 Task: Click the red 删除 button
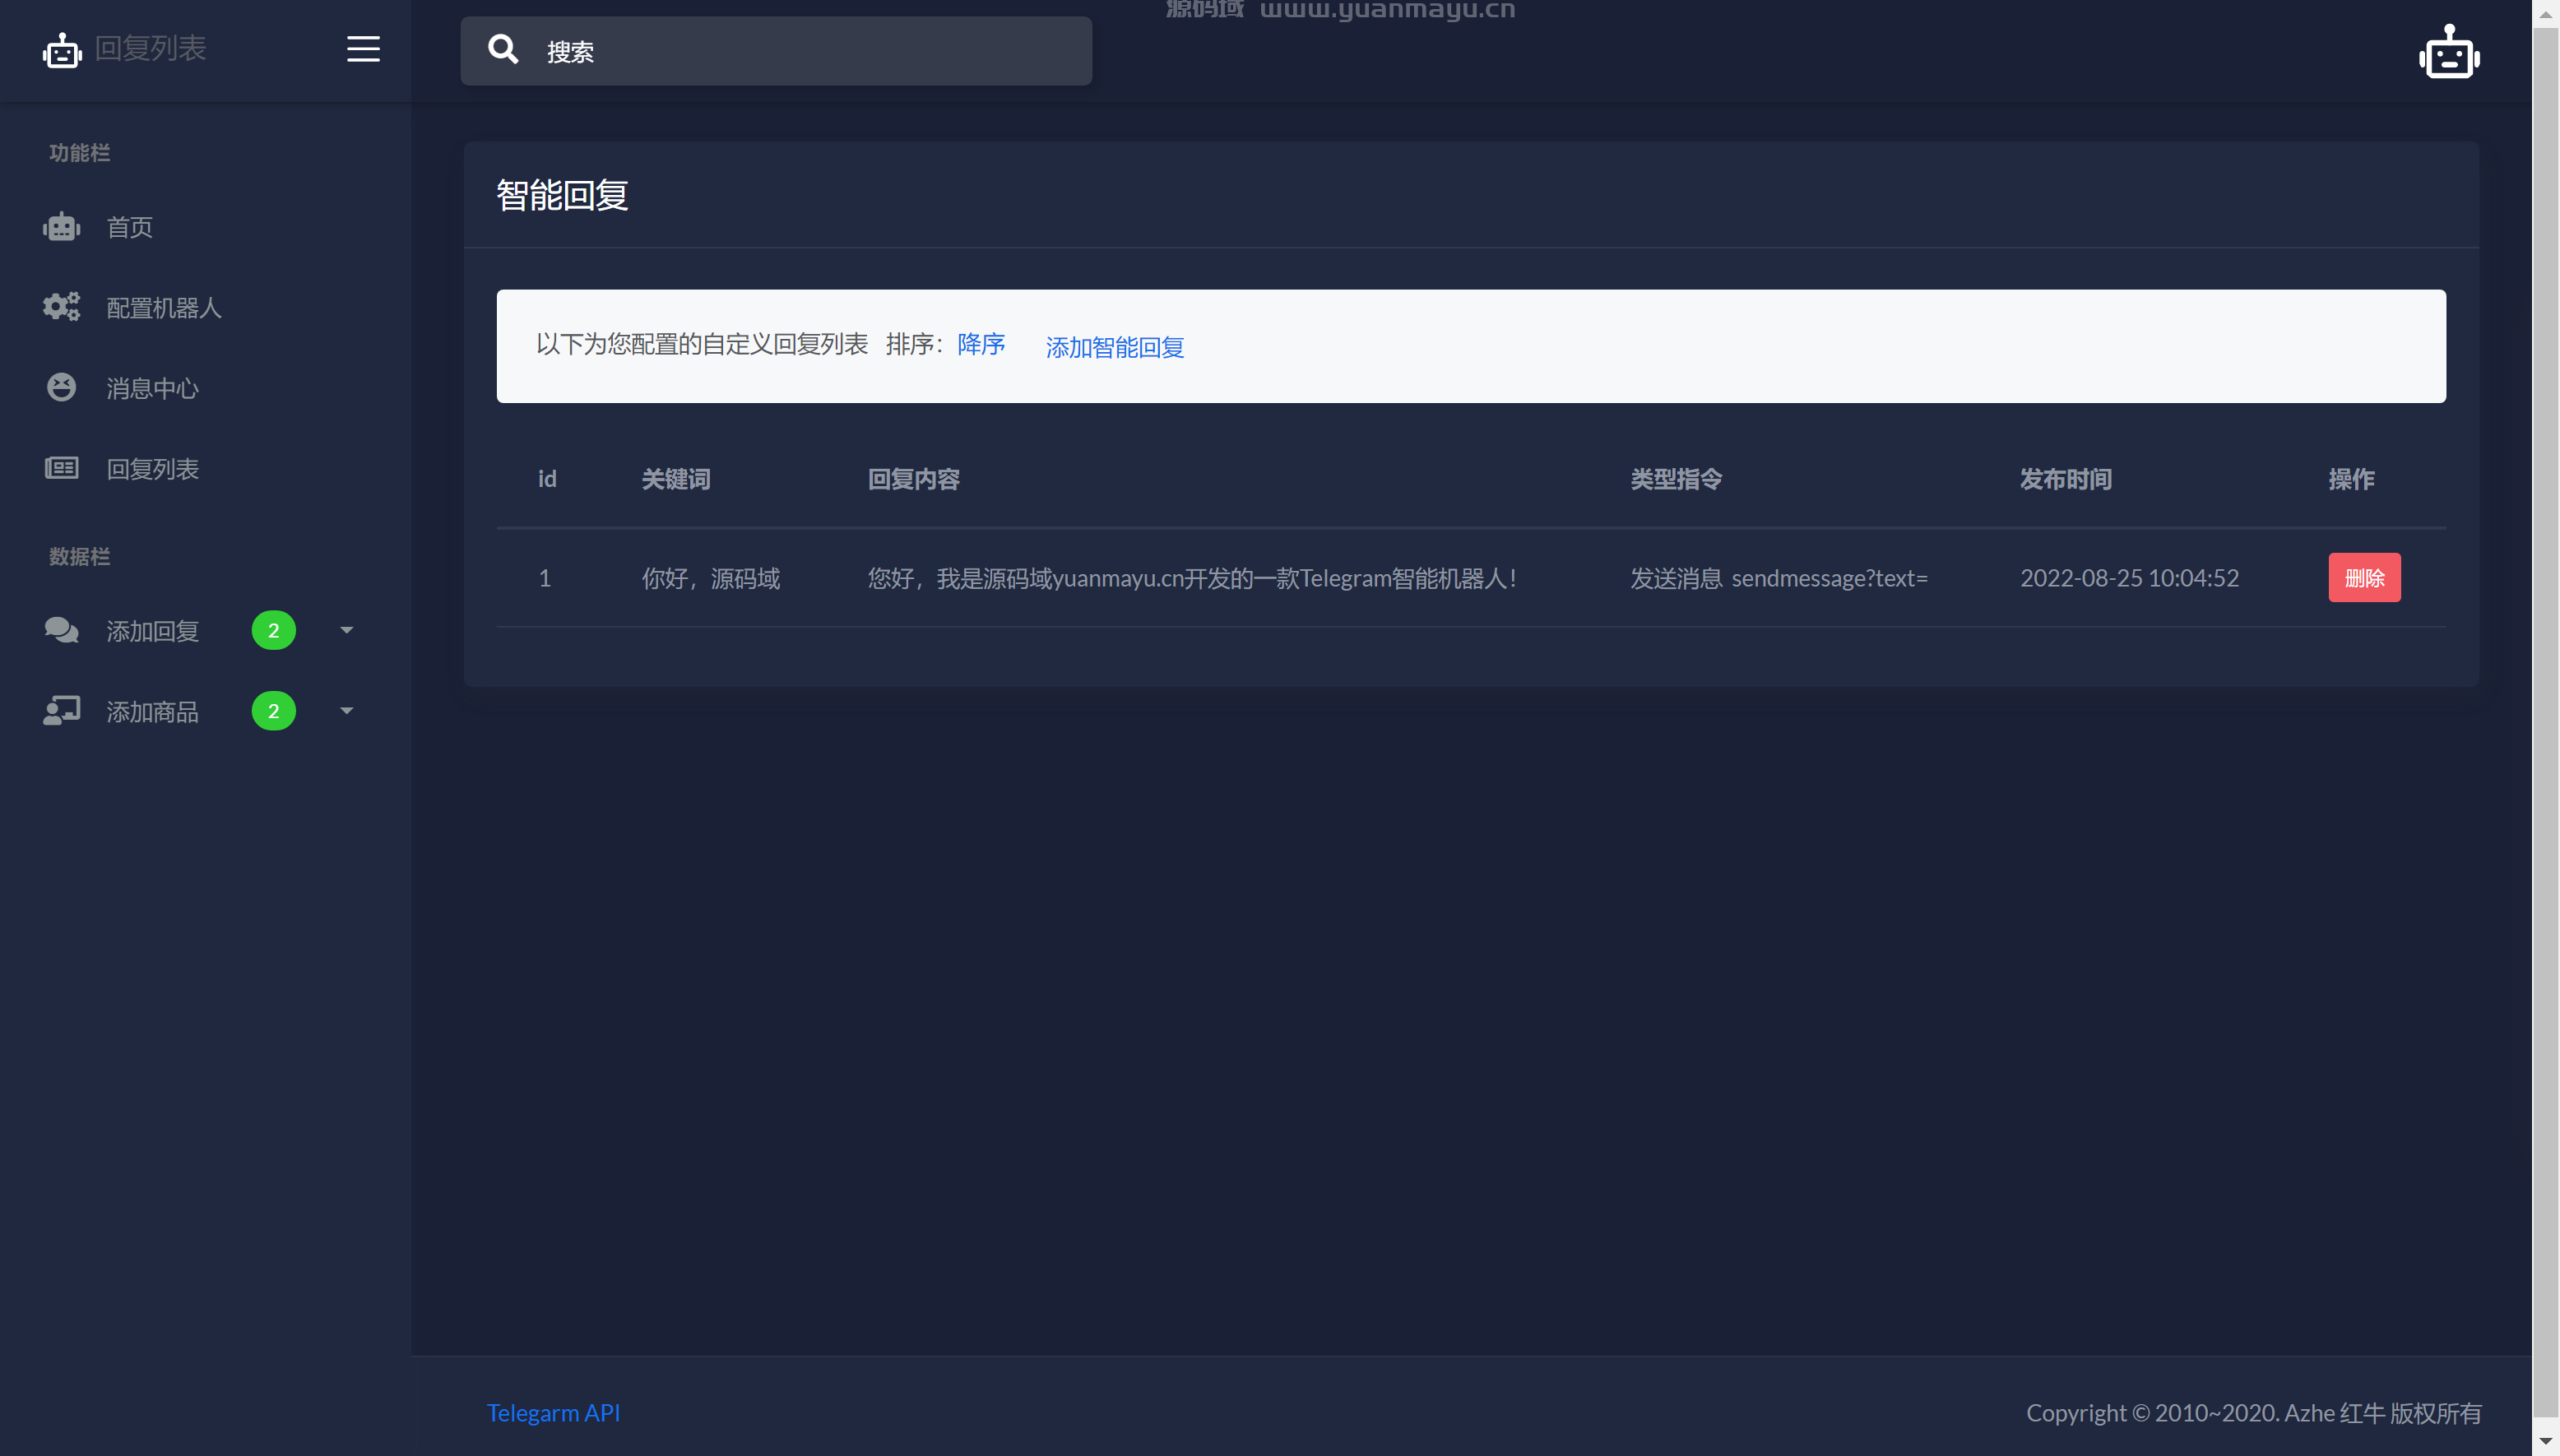click(x=2364, y=578)
